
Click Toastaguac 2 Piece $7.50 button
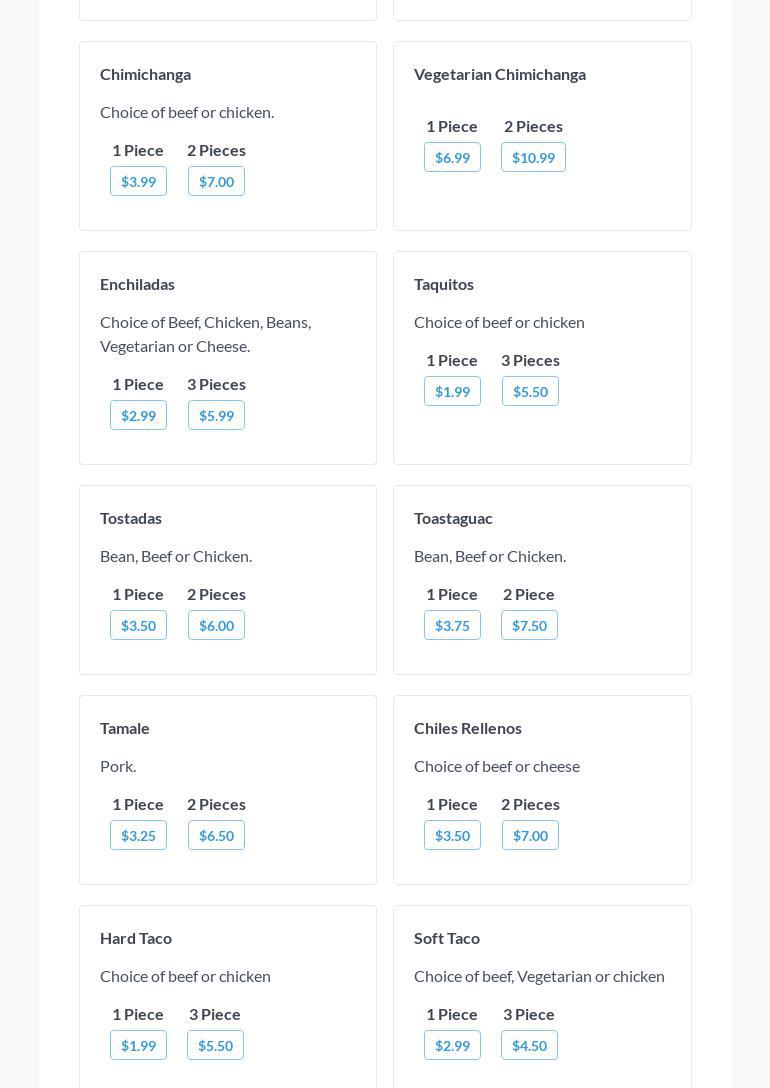[529, 625]
